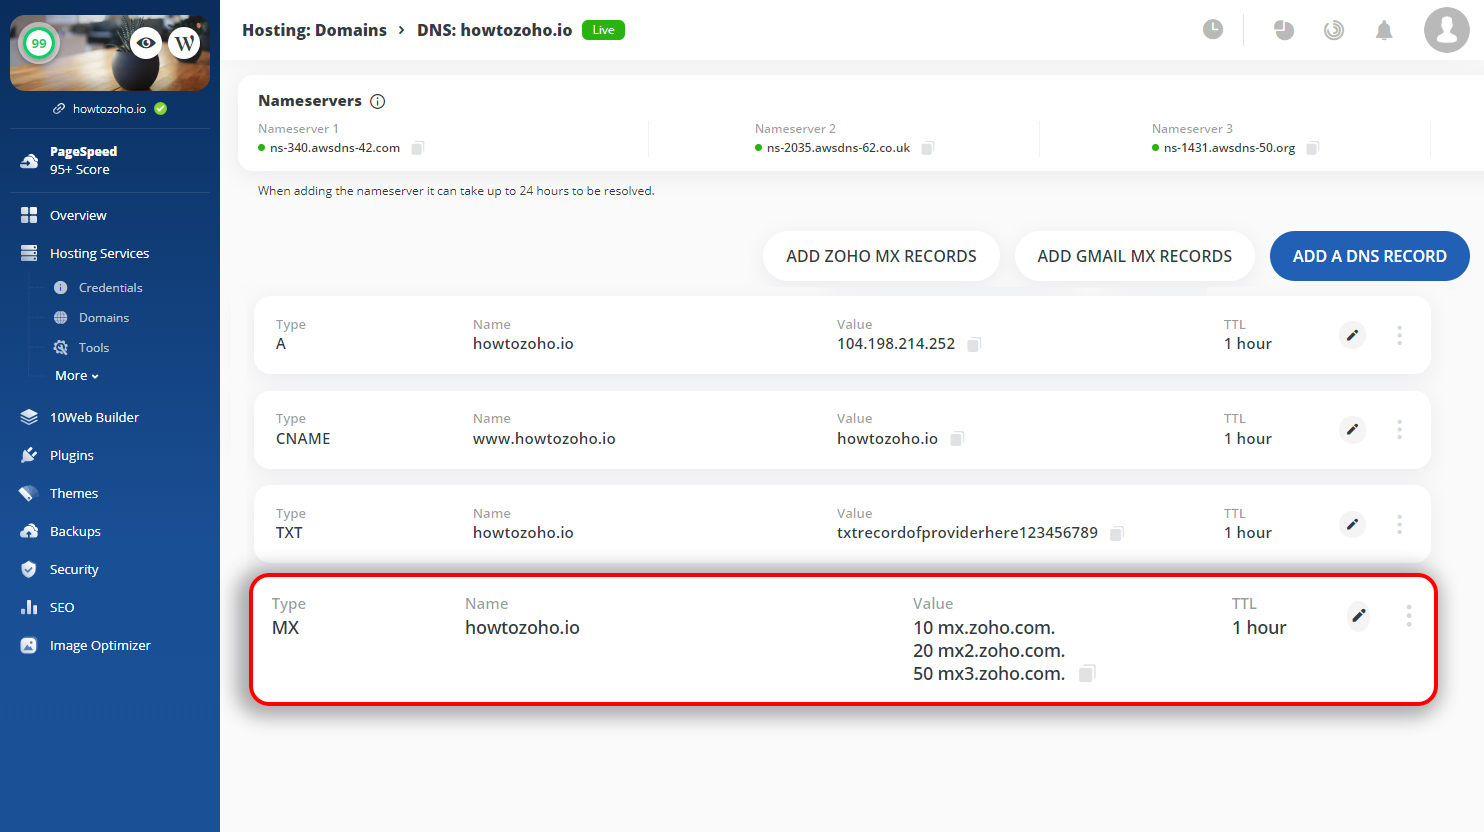Edit the TXT record with pencil icon

pos(1352,524)
